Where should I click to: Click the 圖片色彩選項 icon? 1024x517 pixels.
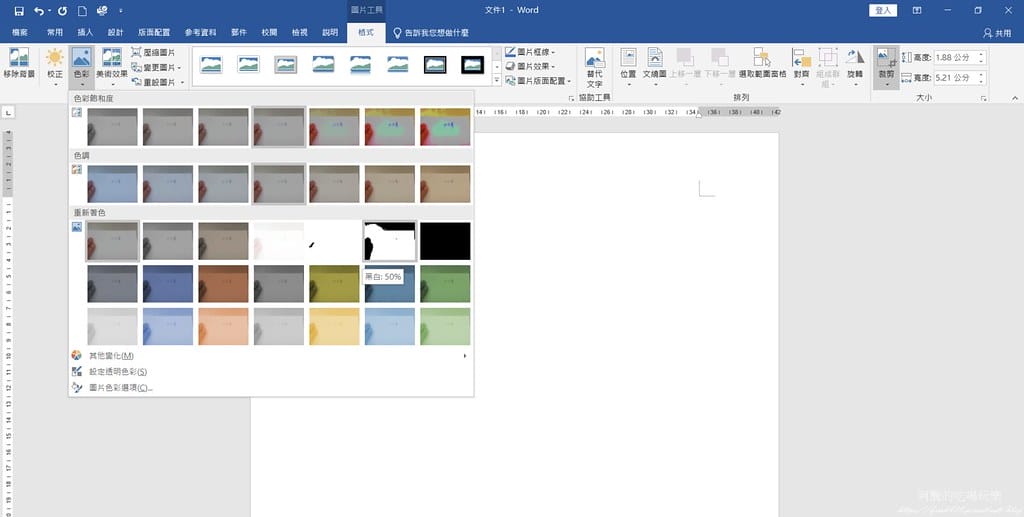tap(76, 387)
